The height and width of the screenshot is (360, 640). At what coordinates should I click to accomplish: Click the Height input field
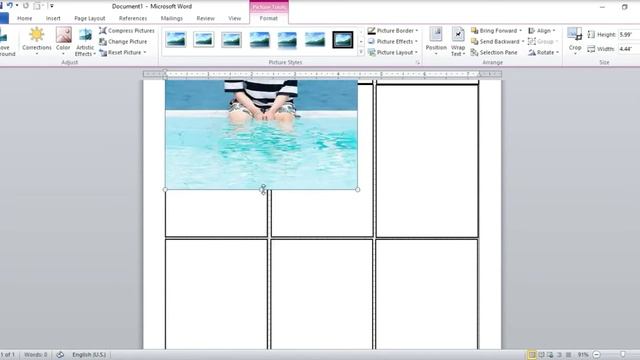click(x=629, y=35)
